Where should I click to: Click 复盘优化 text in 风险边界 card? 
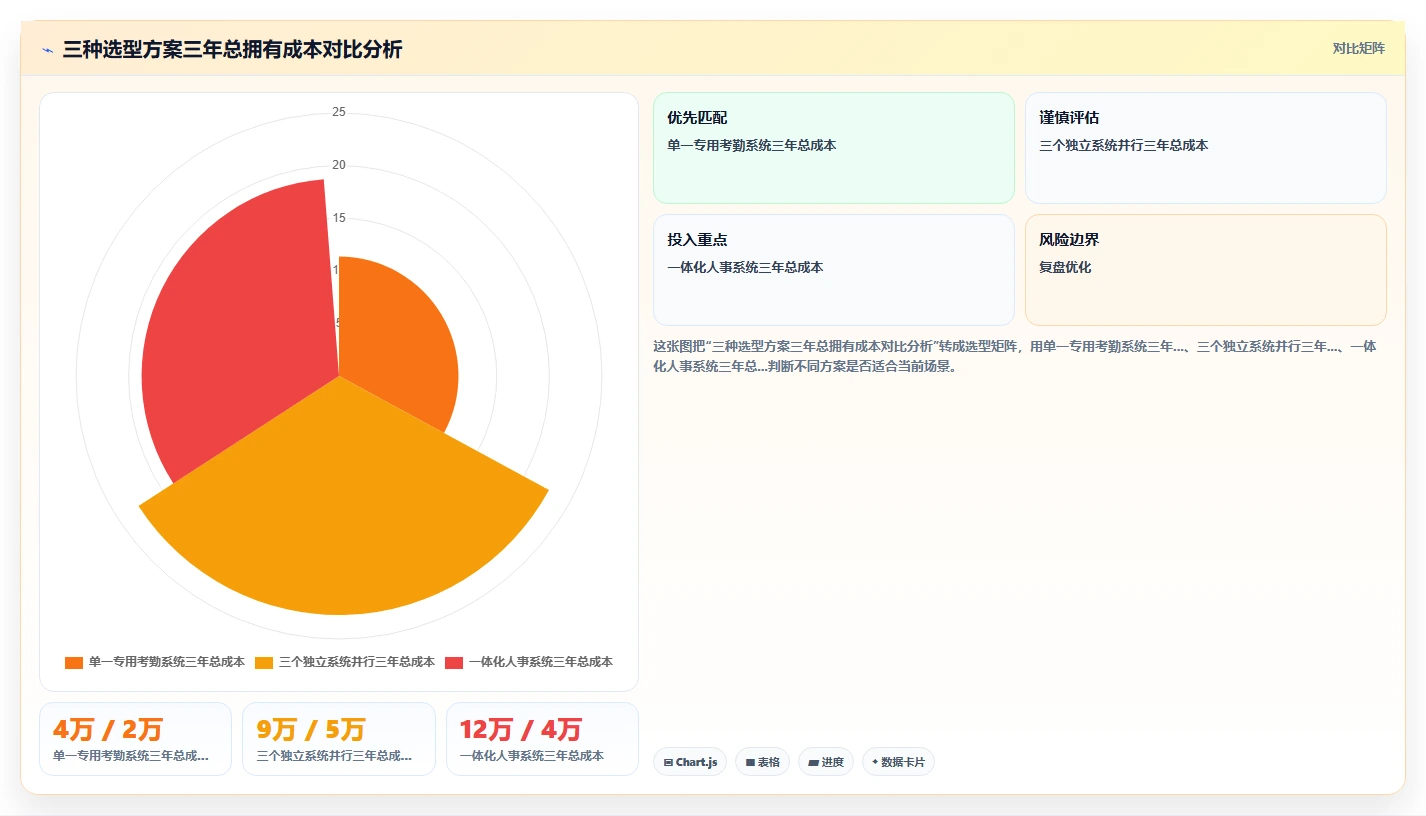coord(1065,267)
